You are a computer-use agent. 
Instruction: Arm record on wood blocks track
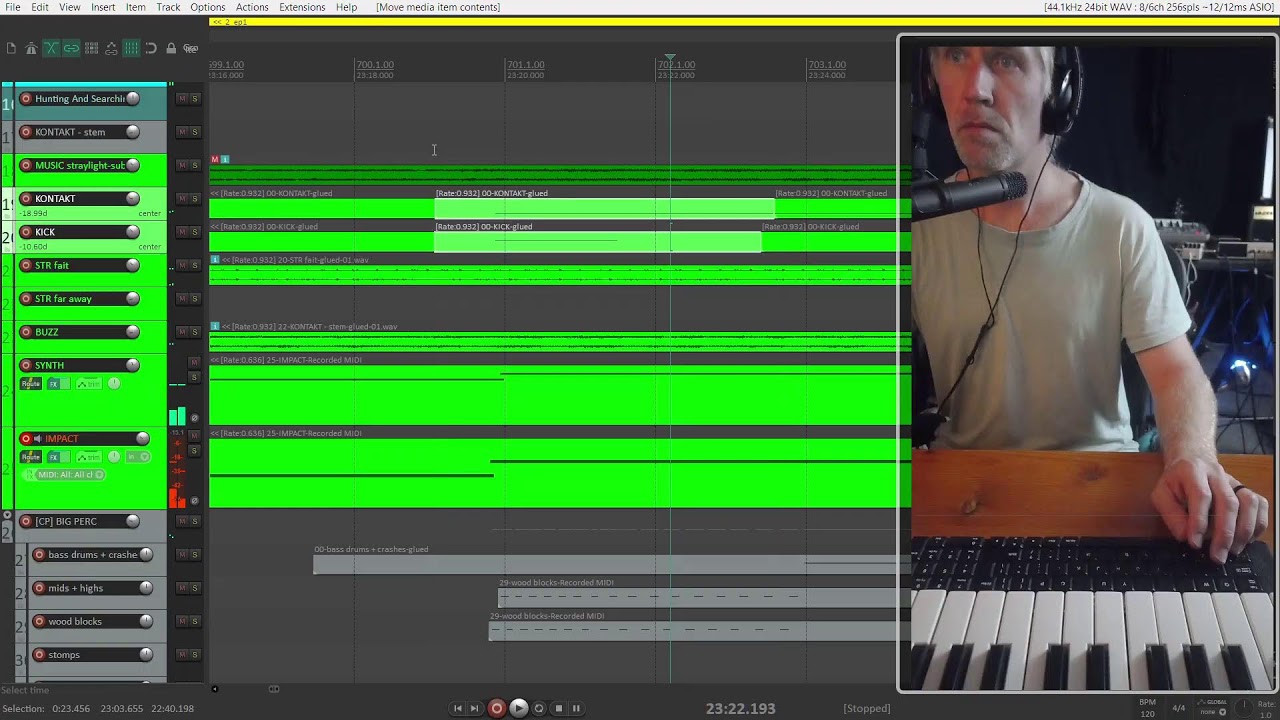click(39, 621)
